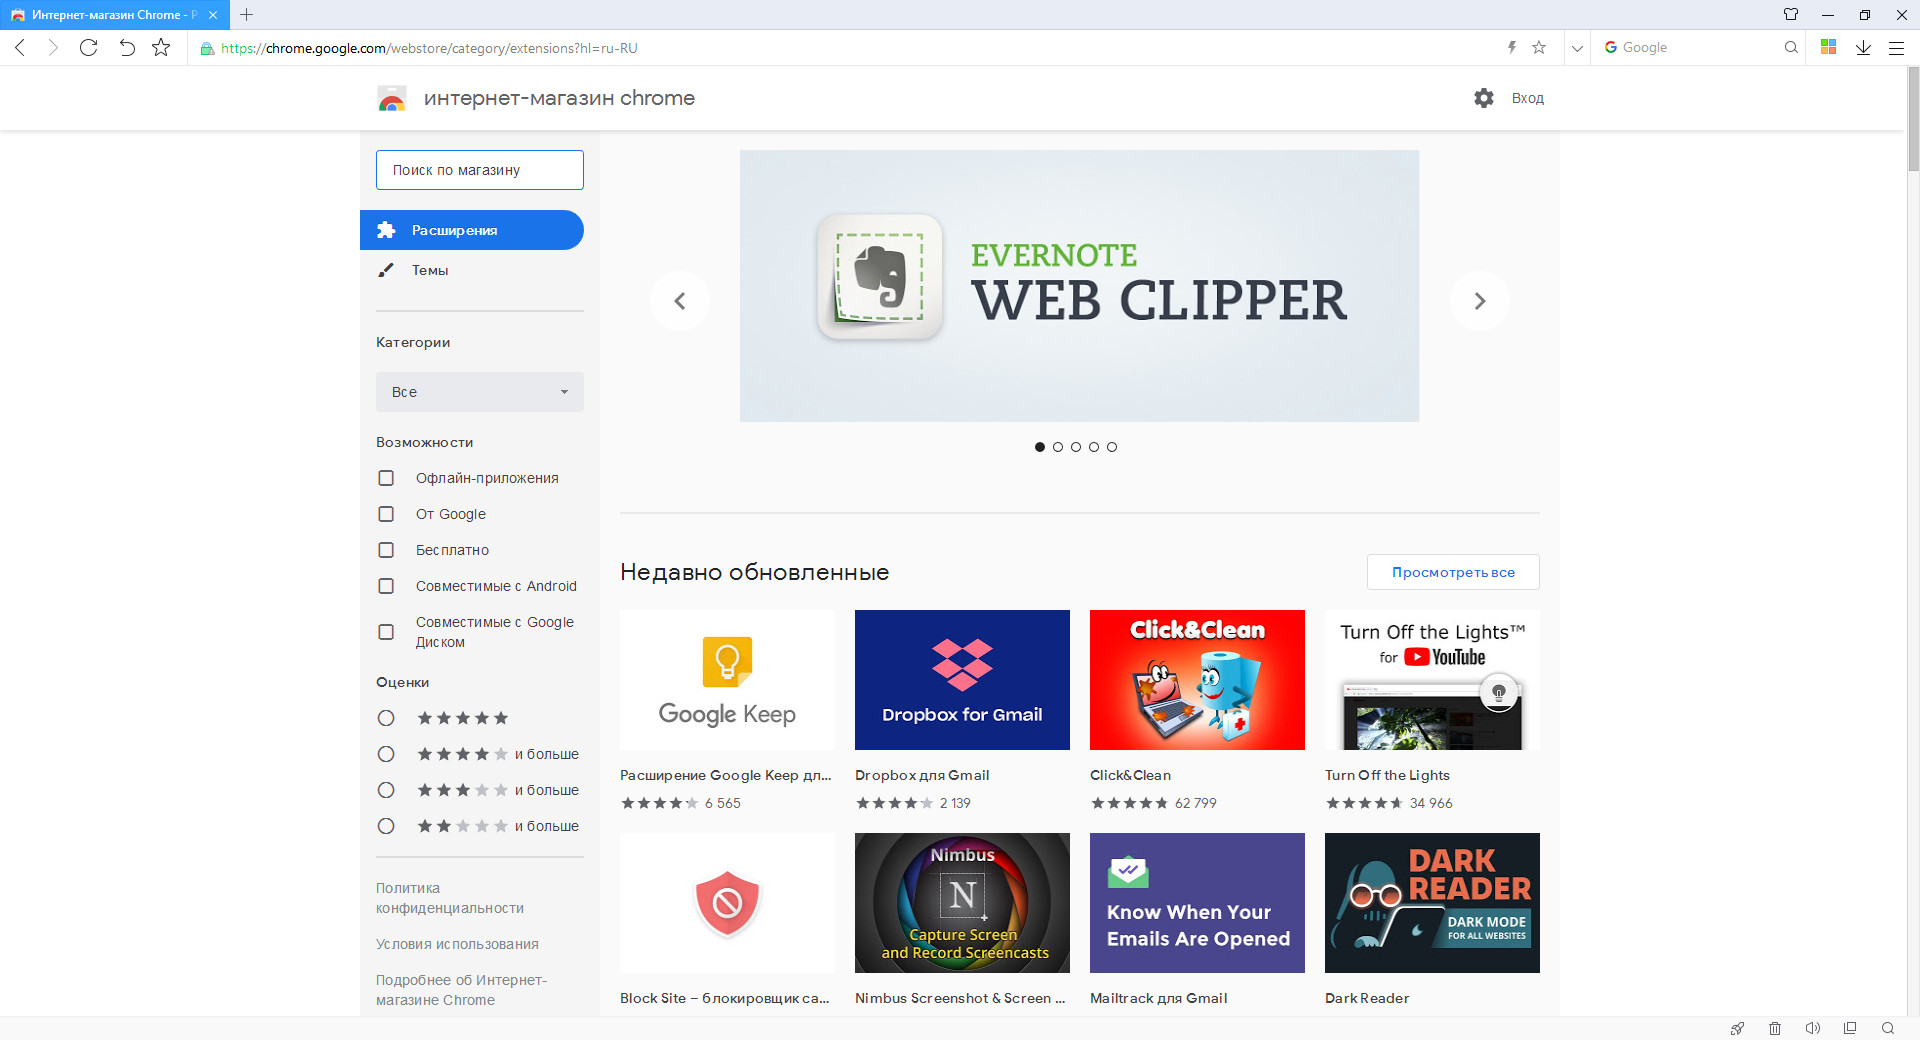Click the vertical page scrollbar thumb
This screenshot has height=1040, width=1920.
click(1913, 120)
